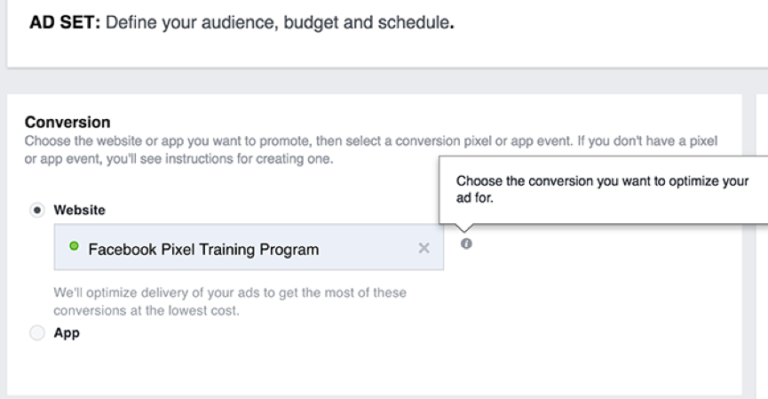The image size is (768, 399).
Task: Click the 'Website' label text
Action: coord(79,210)
